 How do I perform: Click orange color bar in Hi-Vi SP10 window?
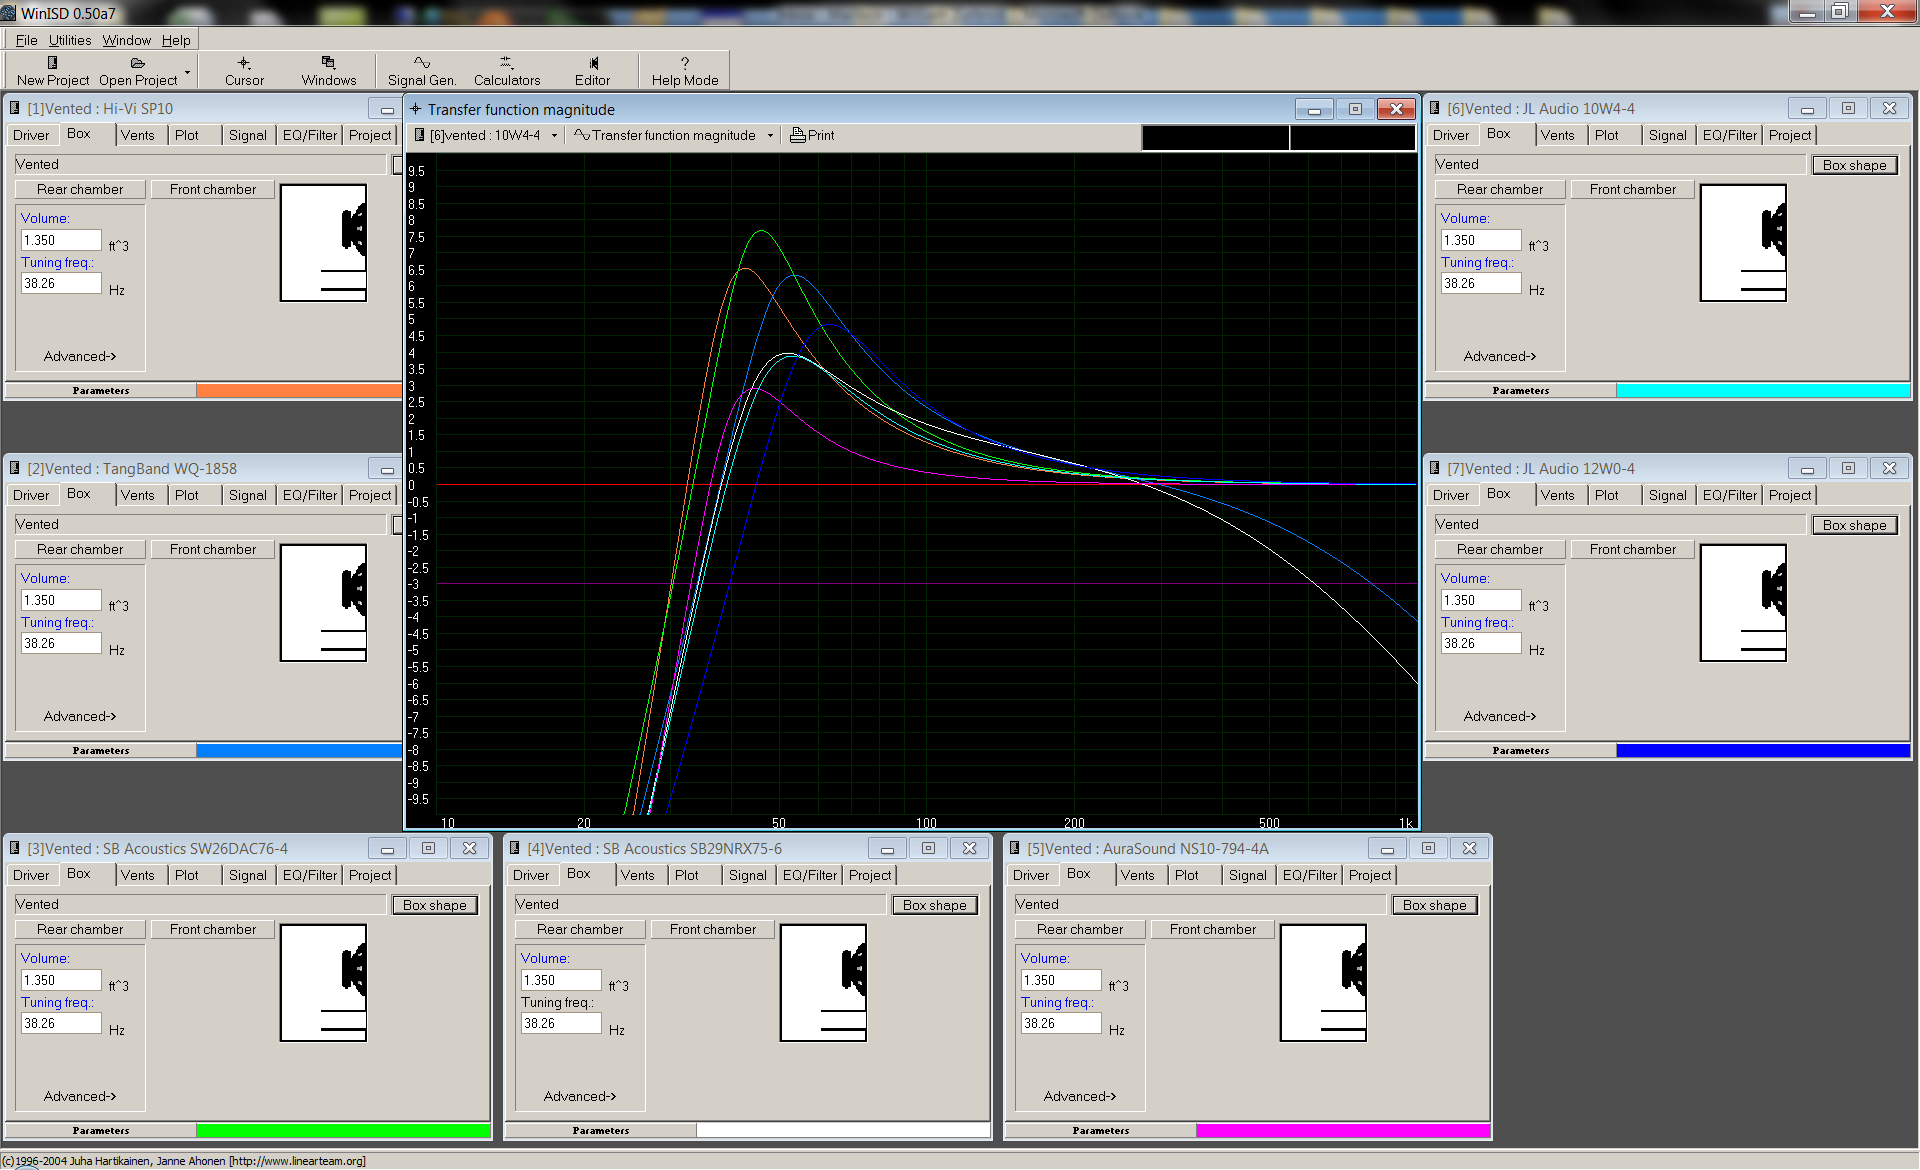pos(299,390)
